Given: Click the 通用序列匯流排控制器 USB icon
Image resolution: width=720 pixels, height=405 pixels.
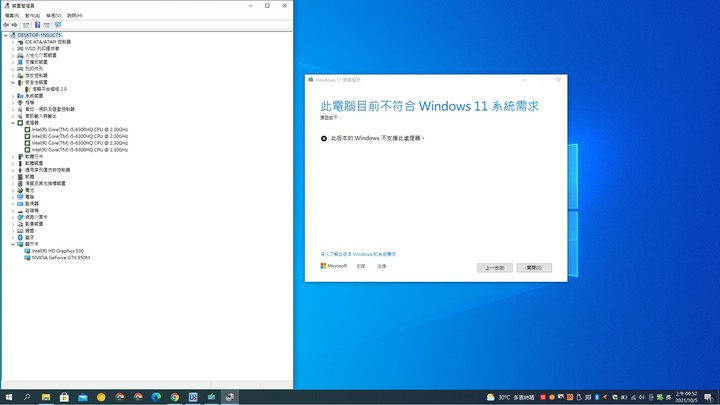Looking at the screenshot, I should coord(20,170).
